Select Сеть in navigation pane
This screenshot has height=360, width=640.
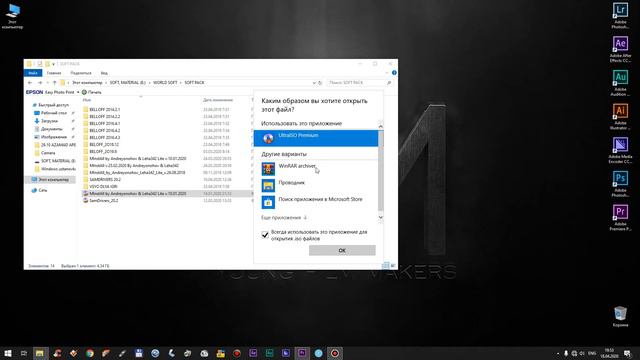[40, 190]
